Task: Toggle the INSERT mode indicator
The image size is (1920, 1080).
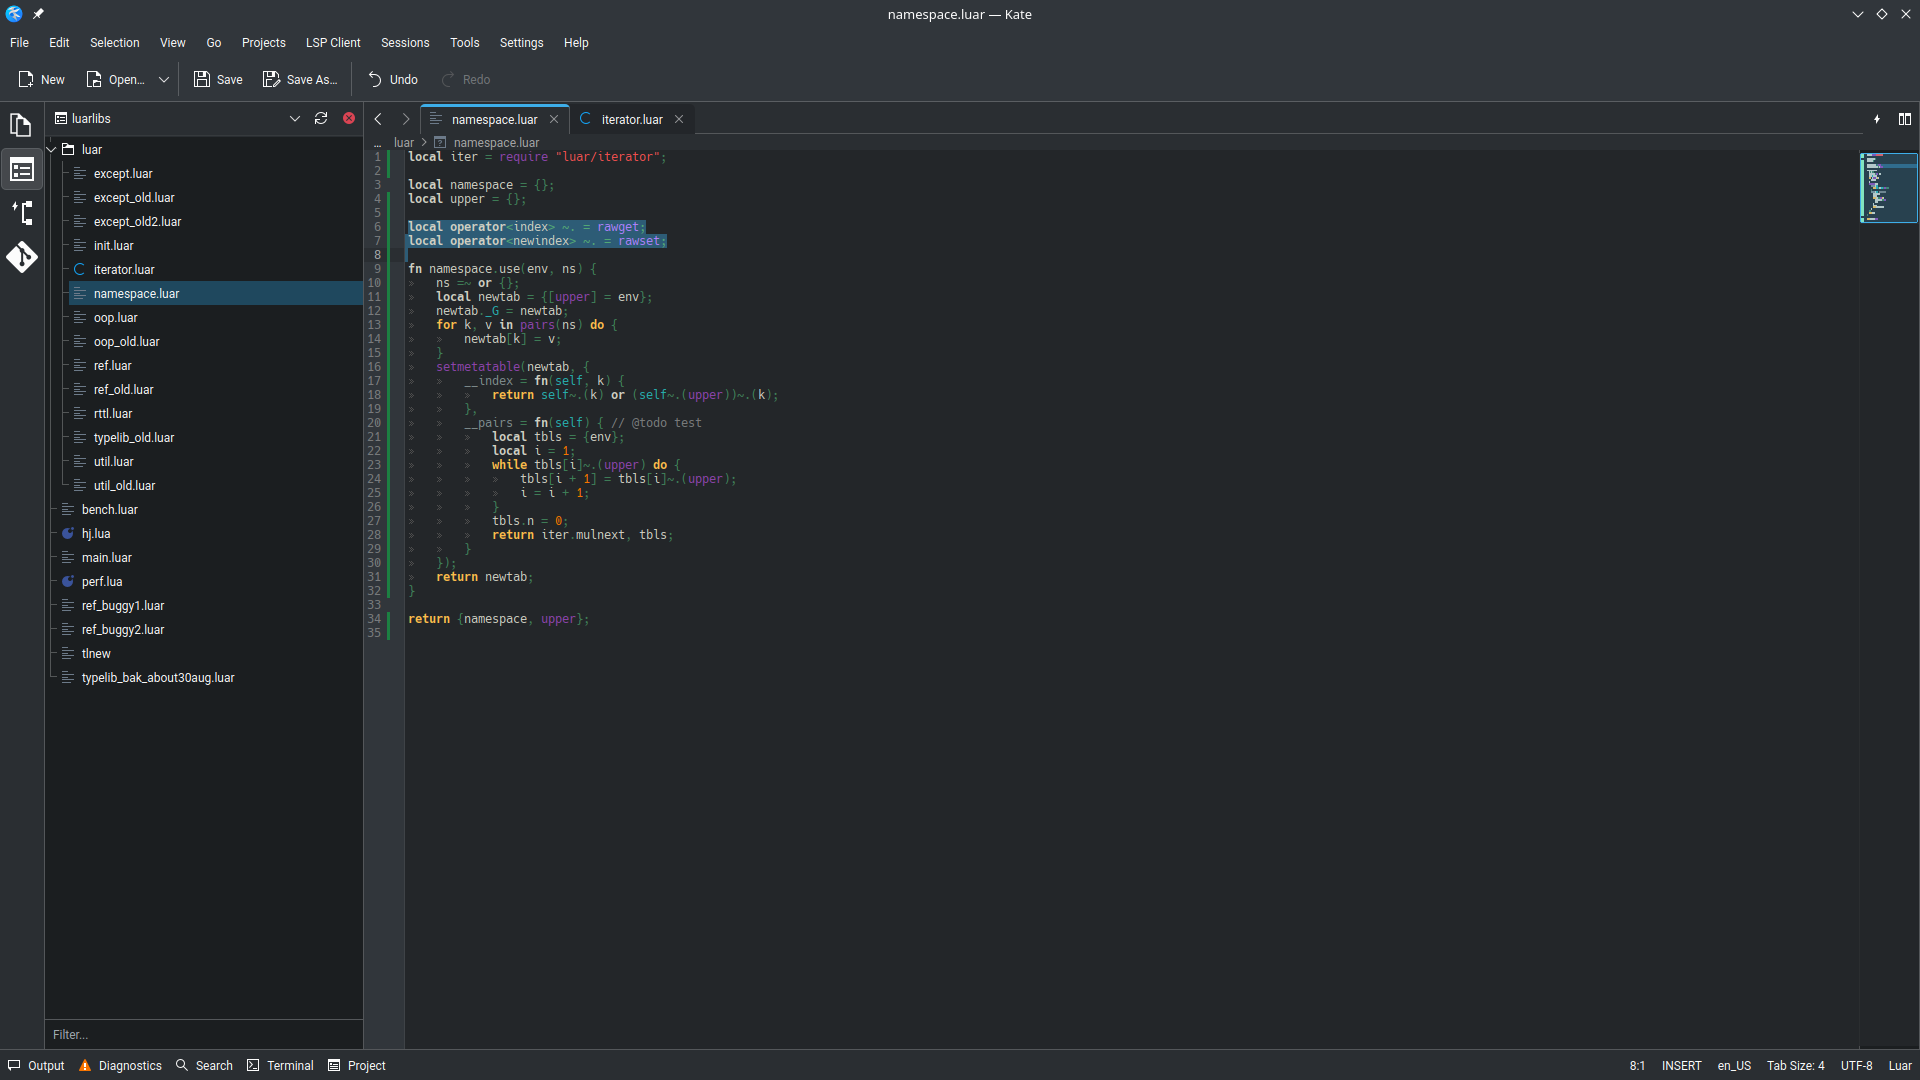Action: point(1681,1066)
